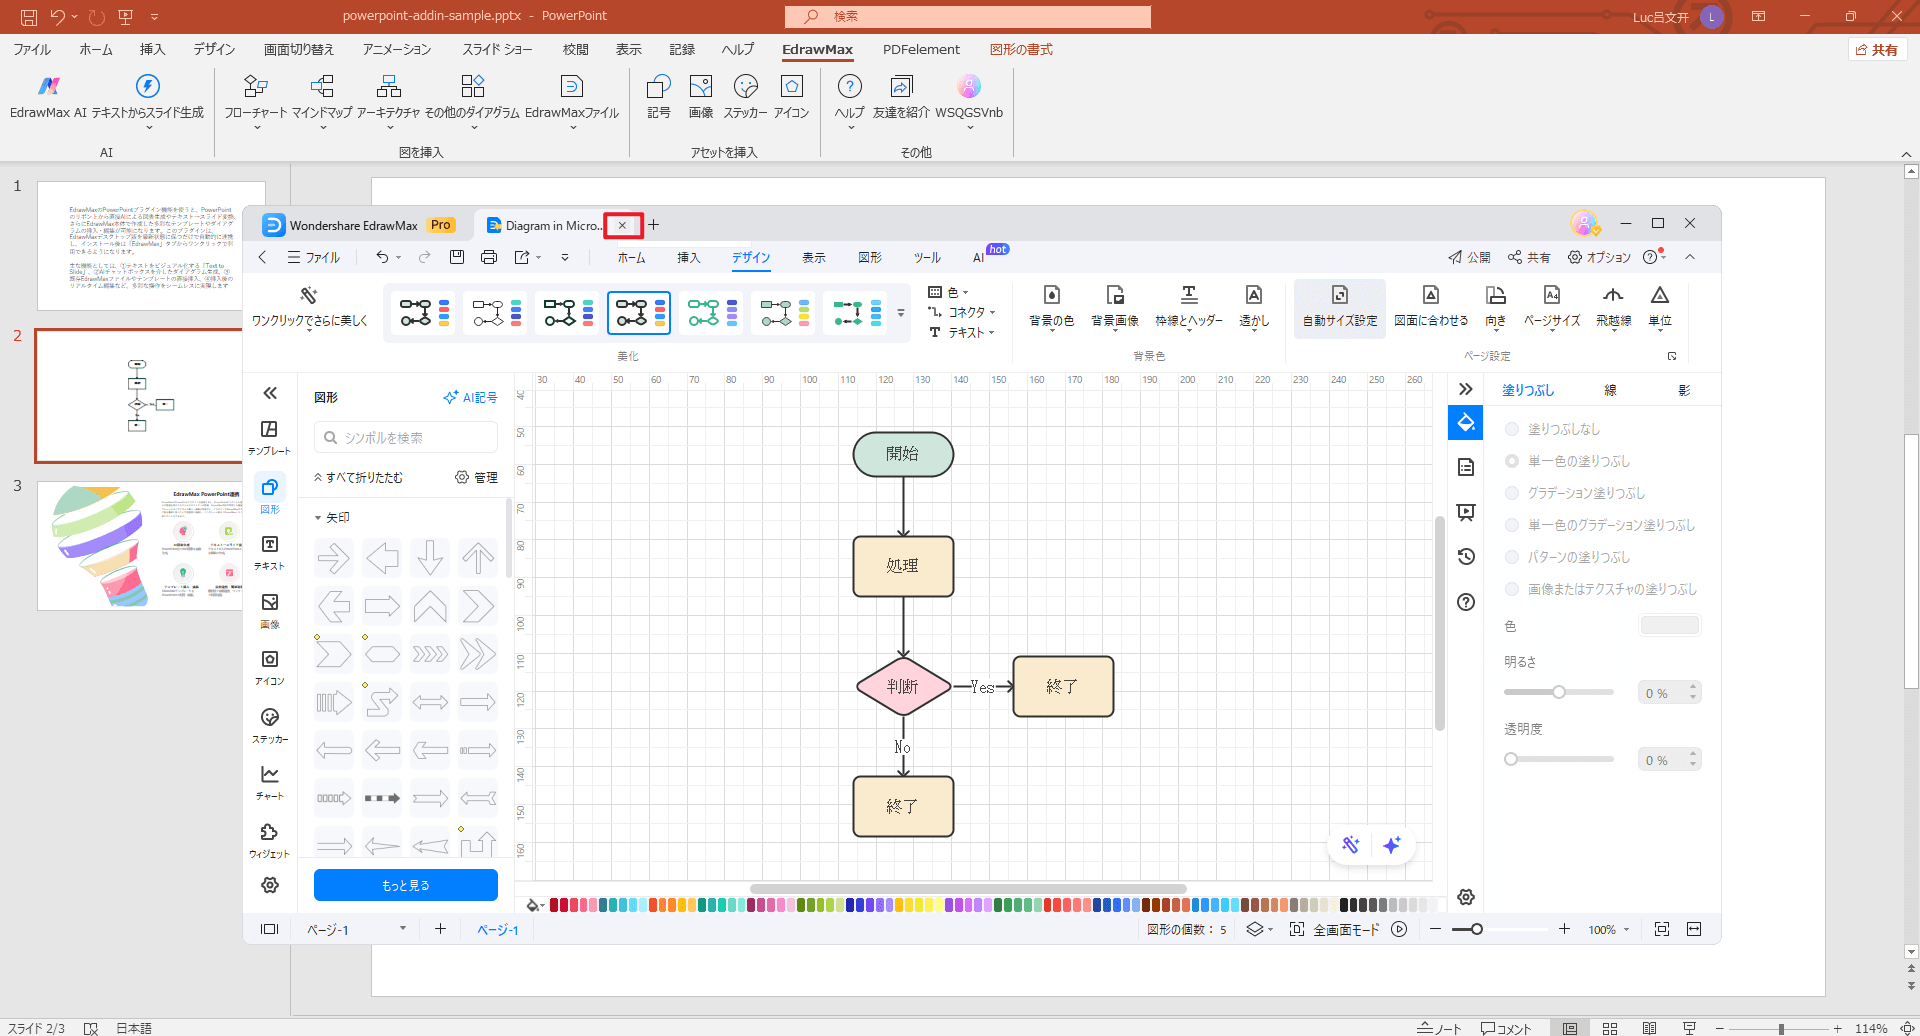Image resolution: width=1920 pixels, height=1036 pixels.
Task: Select slide 3 thumbnail
Action: [x=151, y=546]
